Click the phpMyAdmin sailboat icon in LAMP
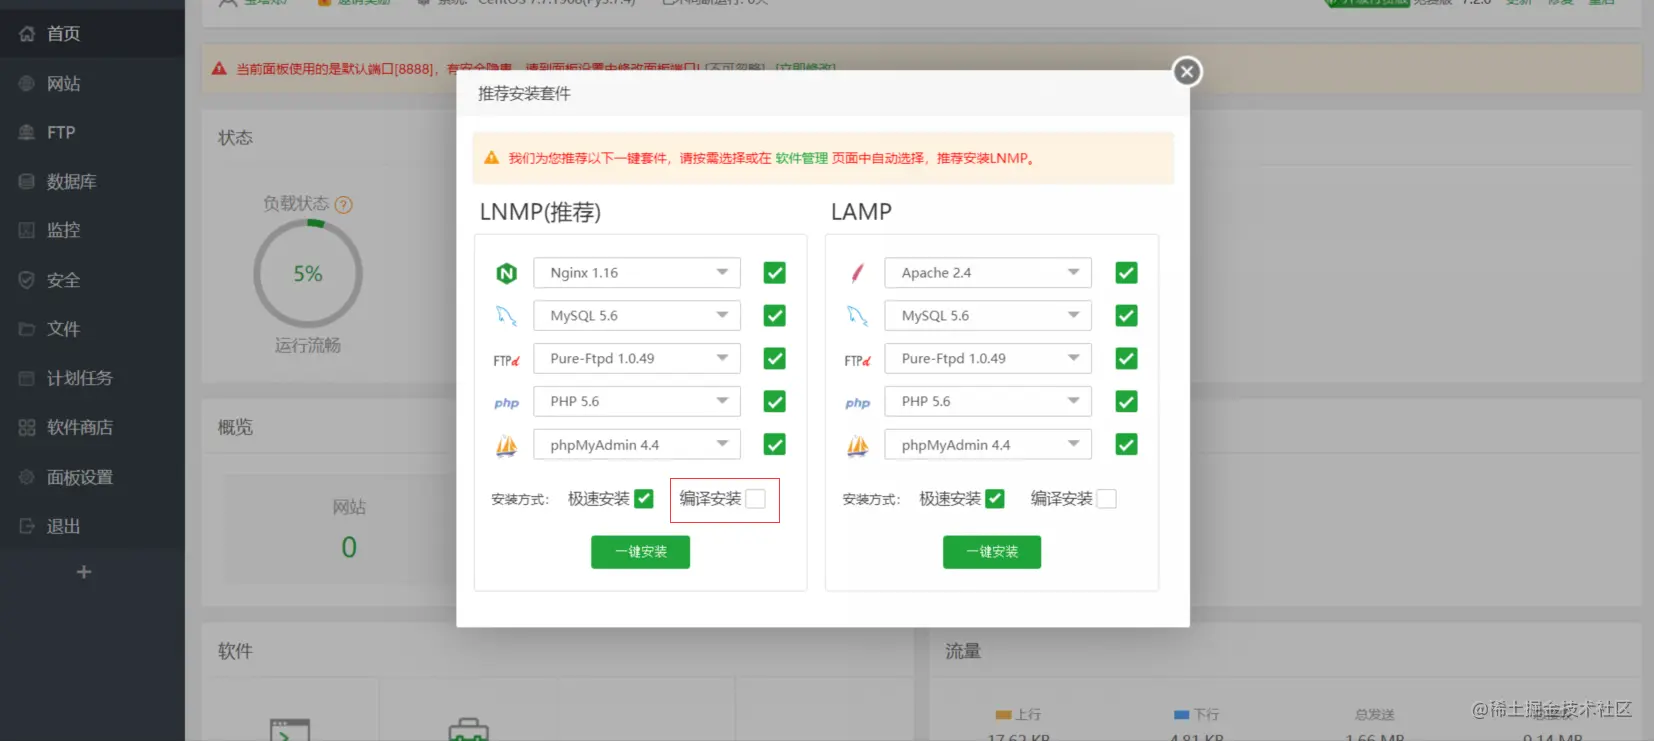This screenshot has width=1654, height=741. pyautogui.click(x=858, y=446)
